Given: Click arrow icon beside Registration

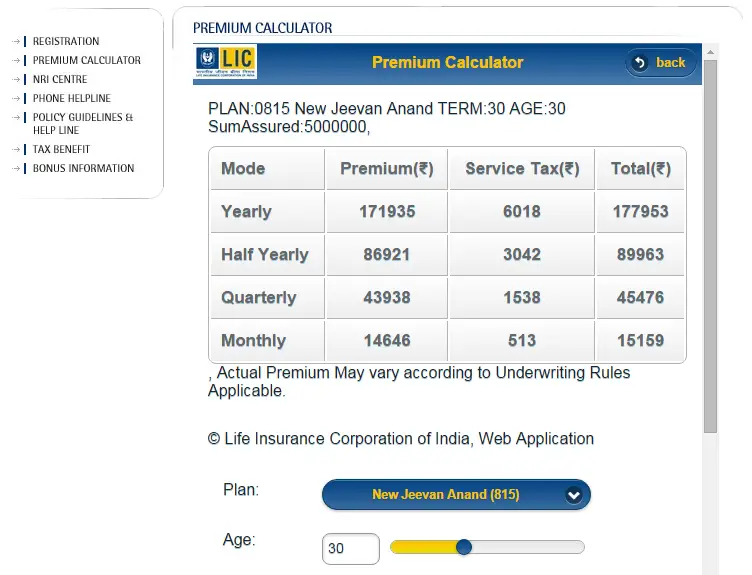Looking at the screenshot, I should tap(16, 41).
